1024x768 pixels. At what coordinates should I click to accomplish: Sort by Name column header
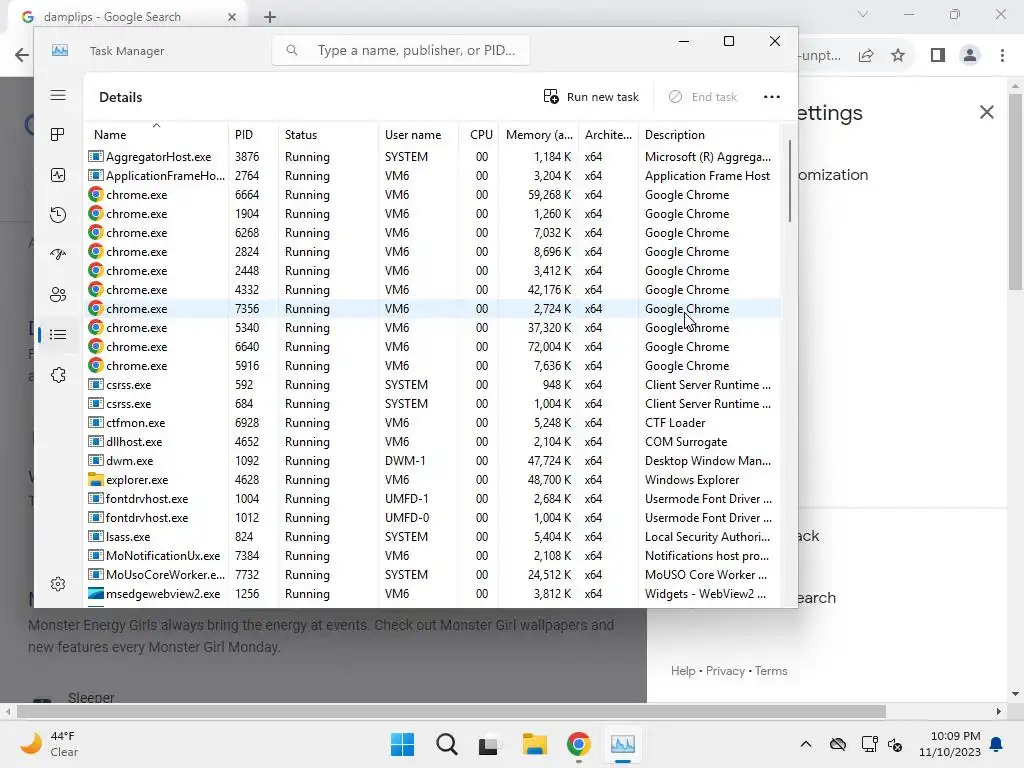tap(156, 135)
